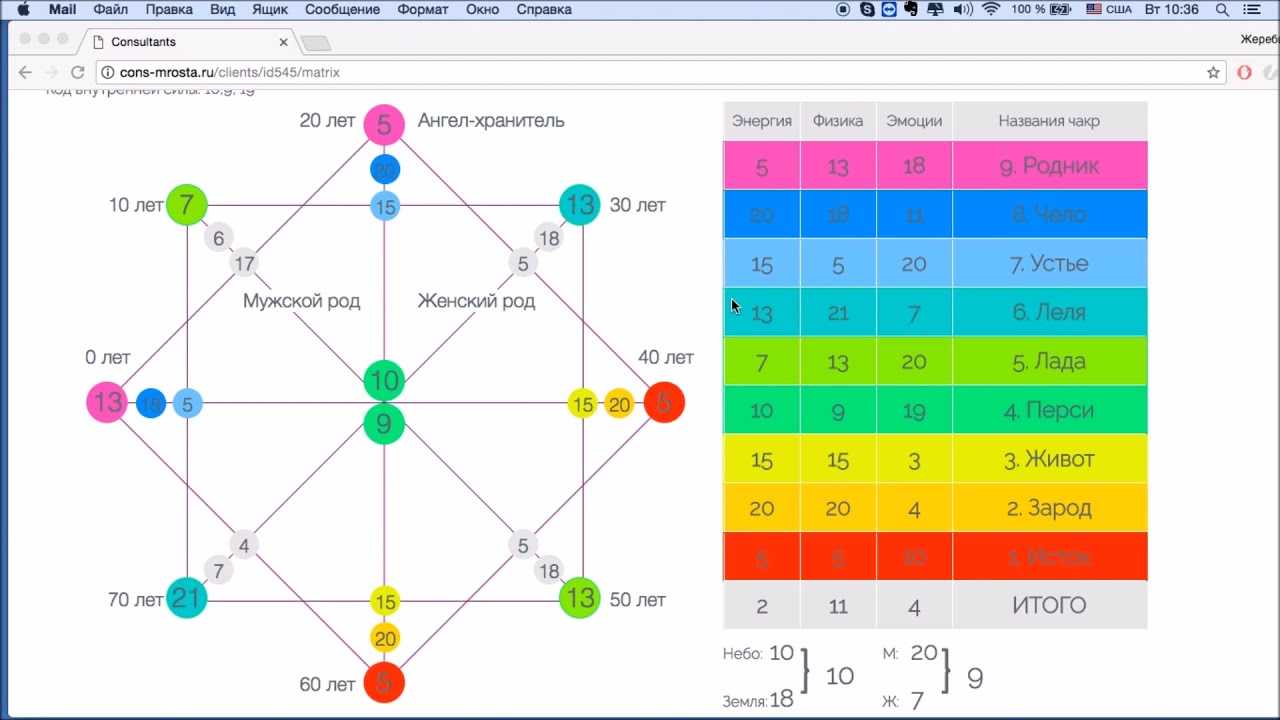The image size is (1280, 720).
Task: Click the green circle 7 at 10 лет
Action: 186,205
